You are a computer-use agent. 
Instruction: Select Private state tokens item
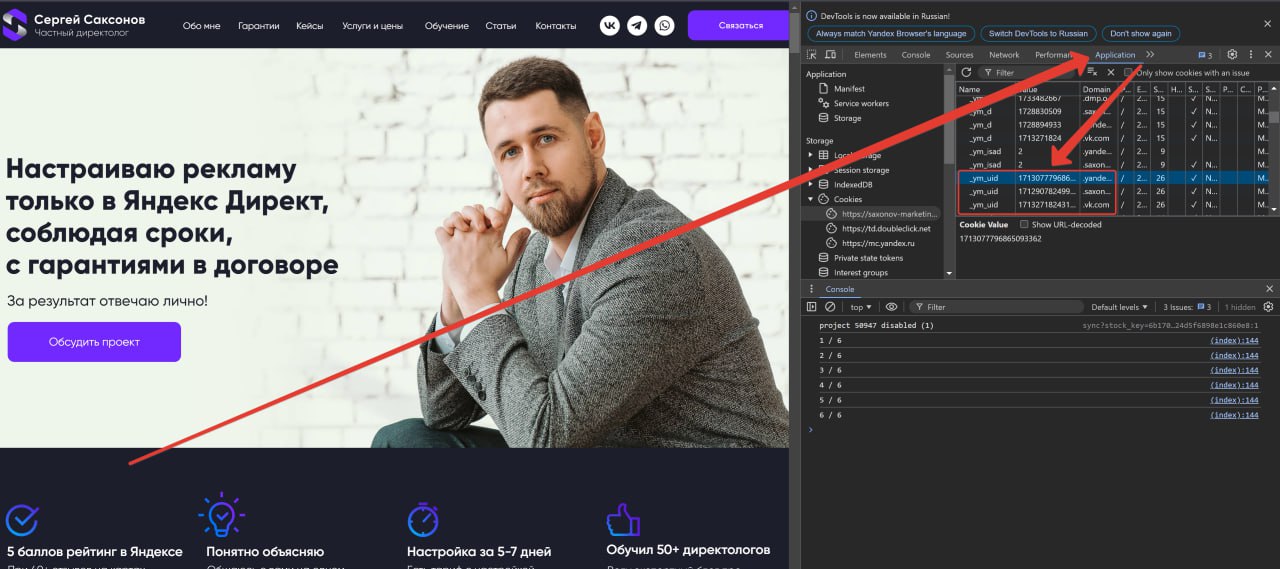click(x=868, y=258)
